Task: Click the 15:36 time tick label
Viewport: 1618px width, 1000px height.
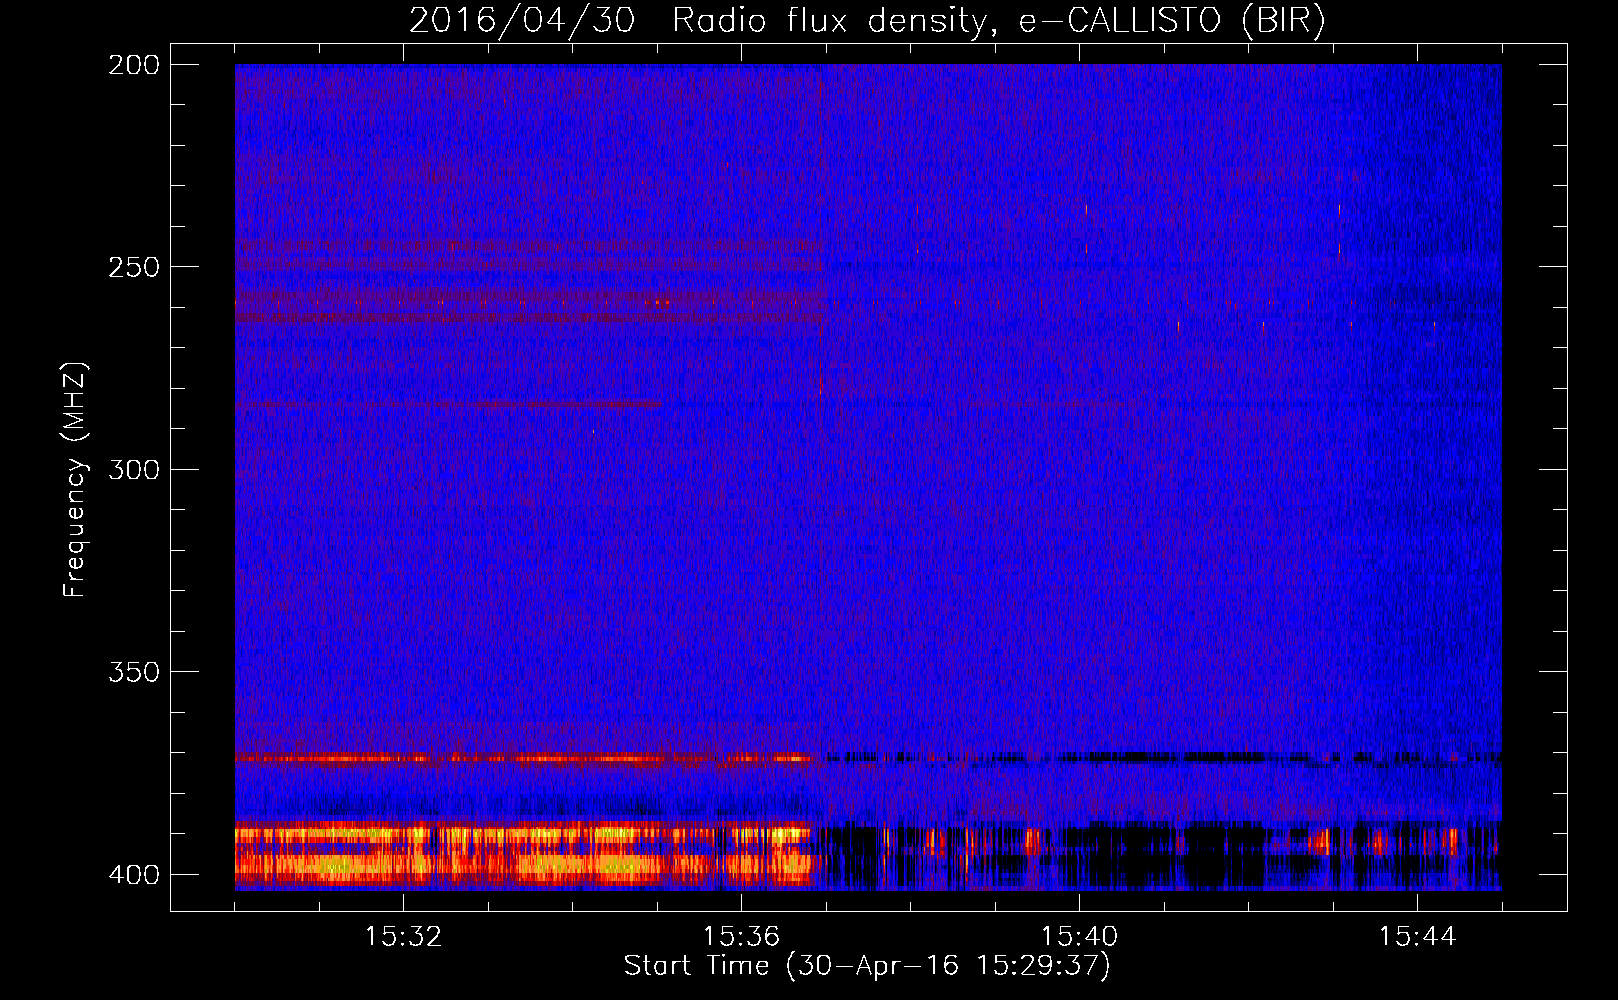Action: [x=741, y=937]
